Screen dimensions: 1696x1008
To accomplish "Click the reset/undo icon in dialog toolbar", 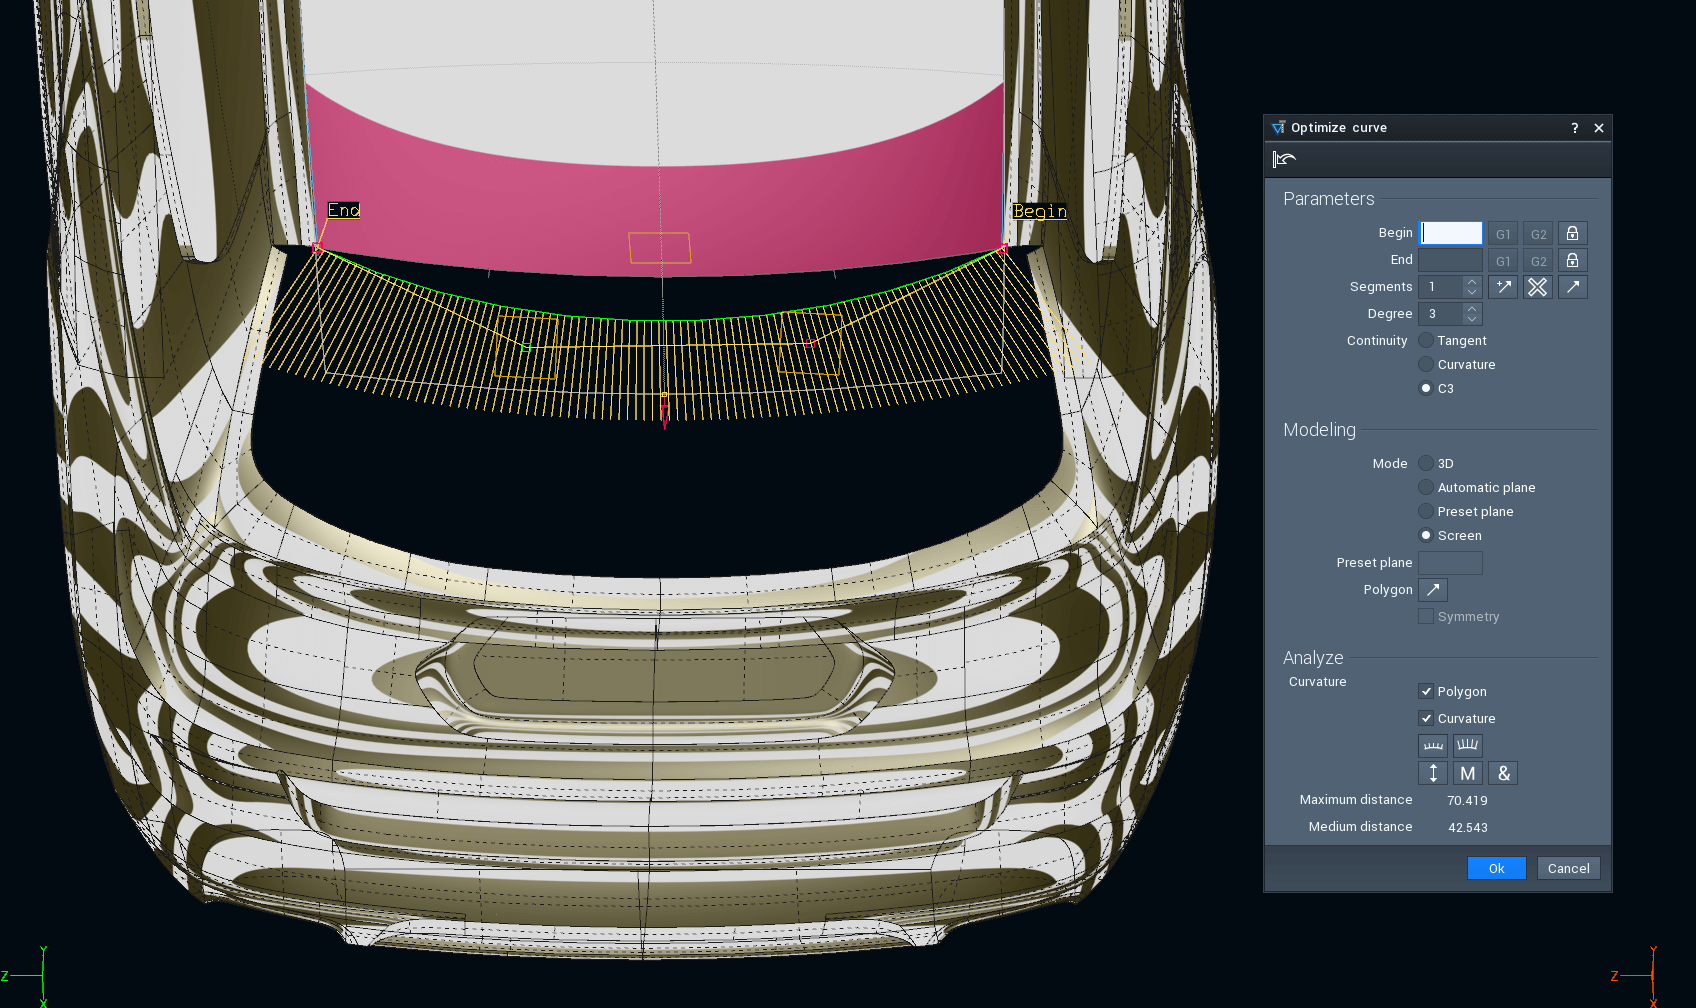I will (x=1284, y=159).
